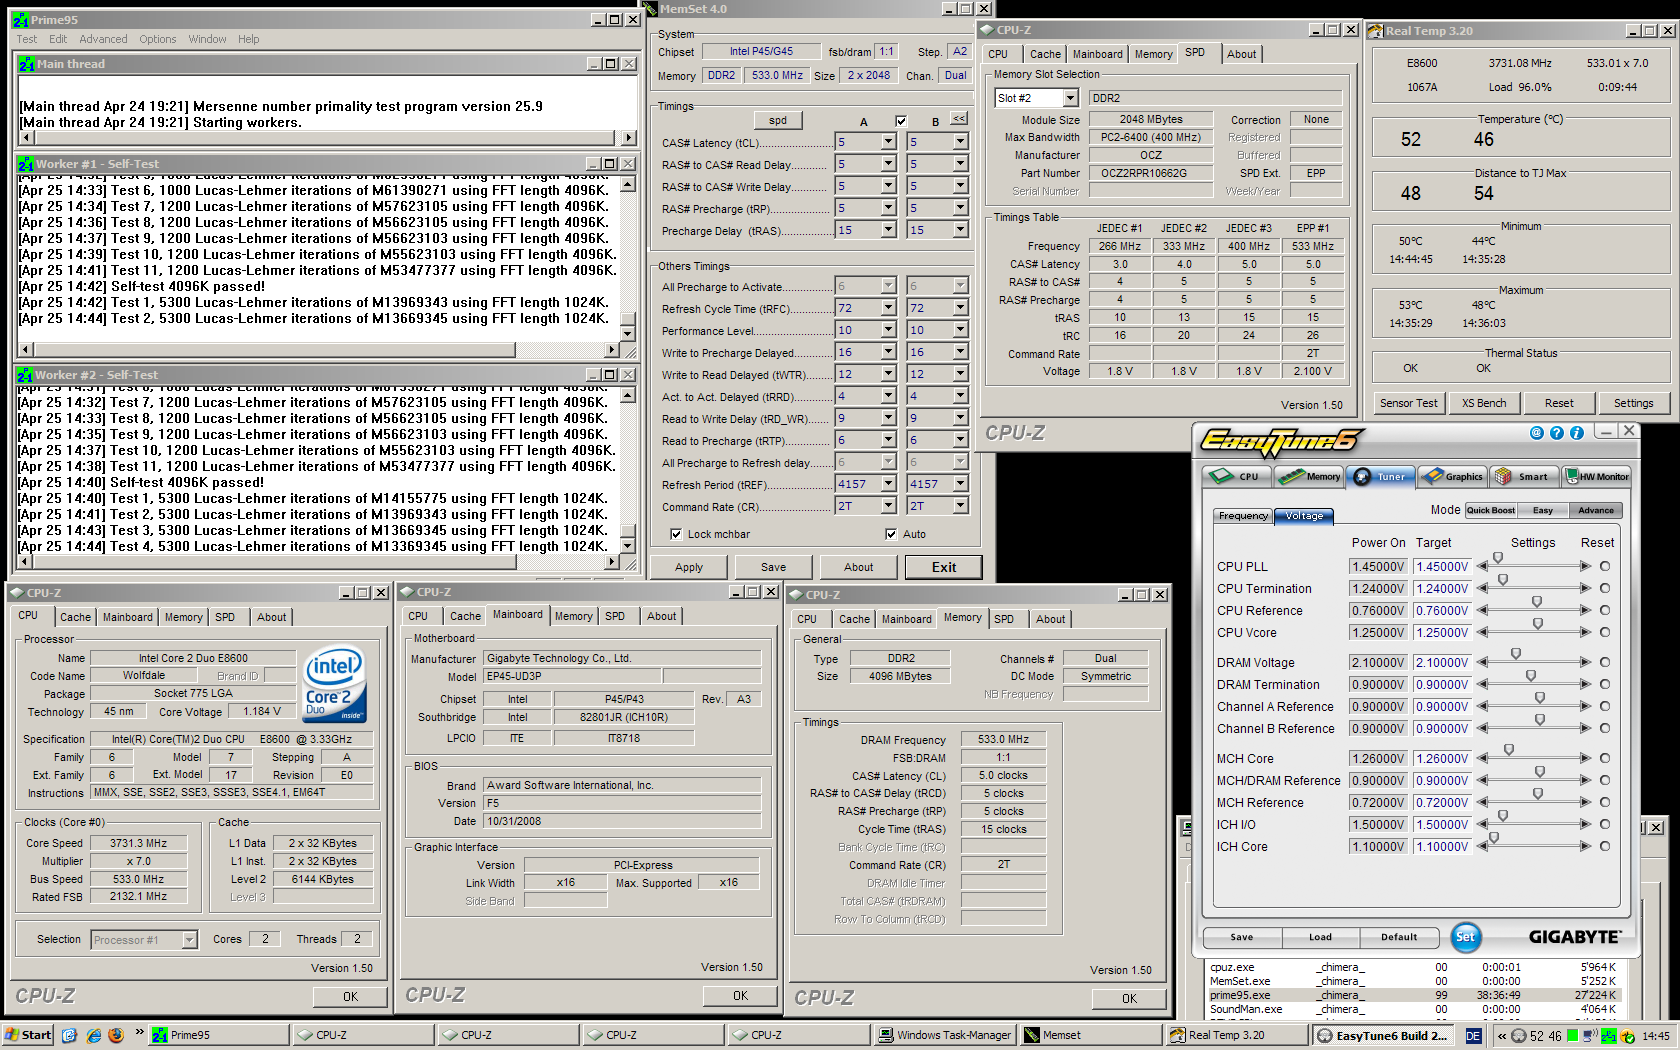This screenshot has height=1050, width=1680.
Task: Toggle the Auto checkbox in MemSet
Action: [891, 534]
